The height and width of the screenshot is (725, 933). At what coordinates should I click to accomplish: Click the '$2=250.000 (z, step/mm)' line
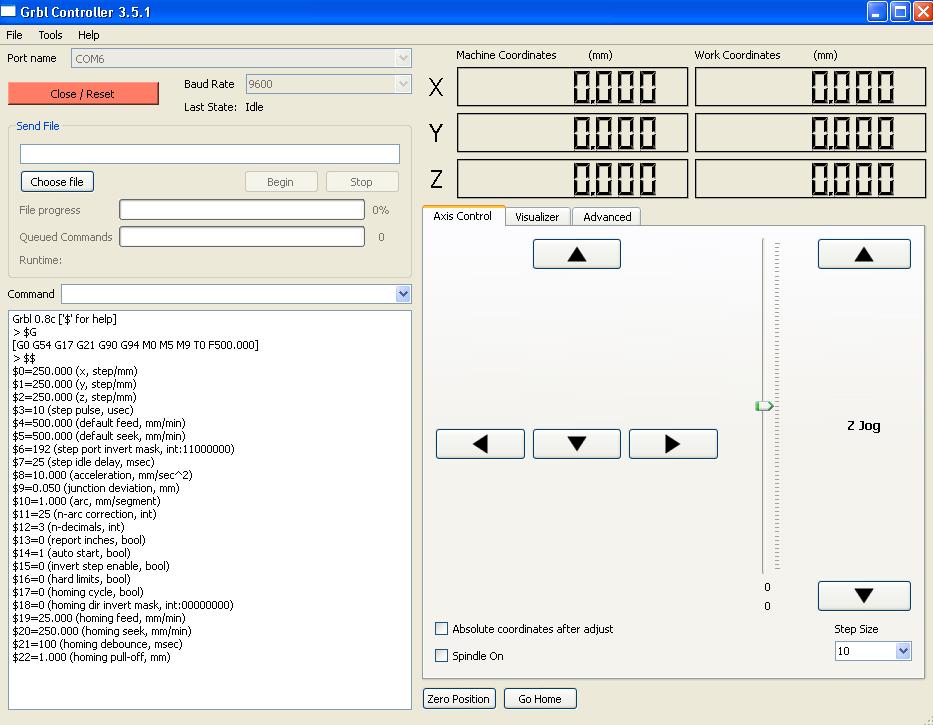click(x=74, y=398)
